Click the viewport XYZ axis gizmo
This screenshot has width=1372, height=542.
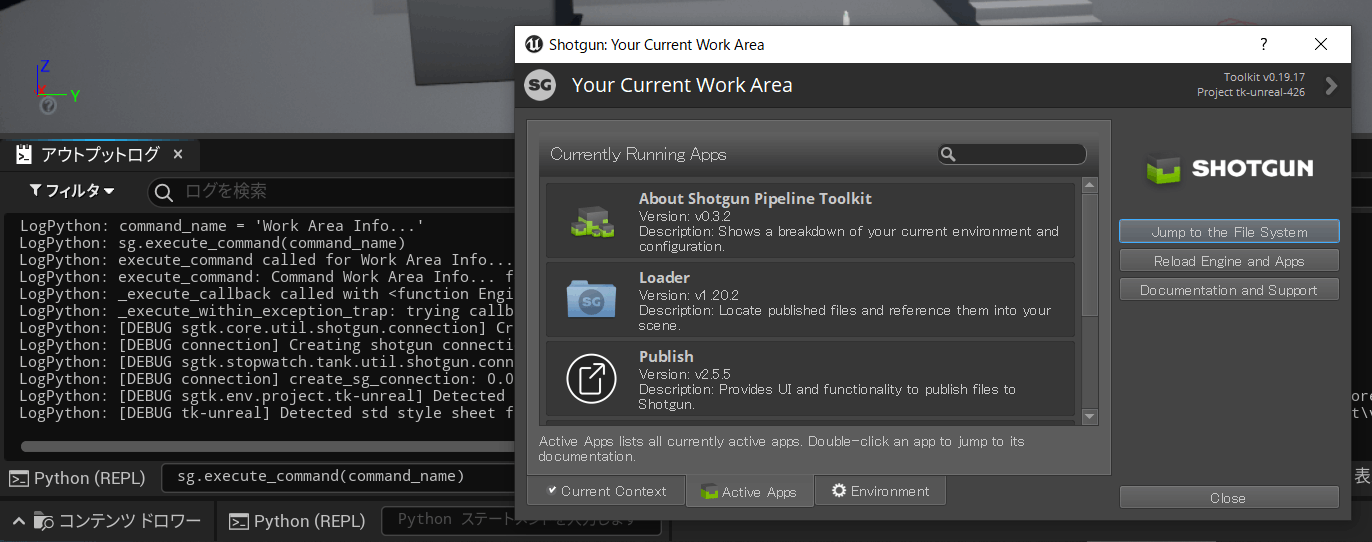point(55,87)
